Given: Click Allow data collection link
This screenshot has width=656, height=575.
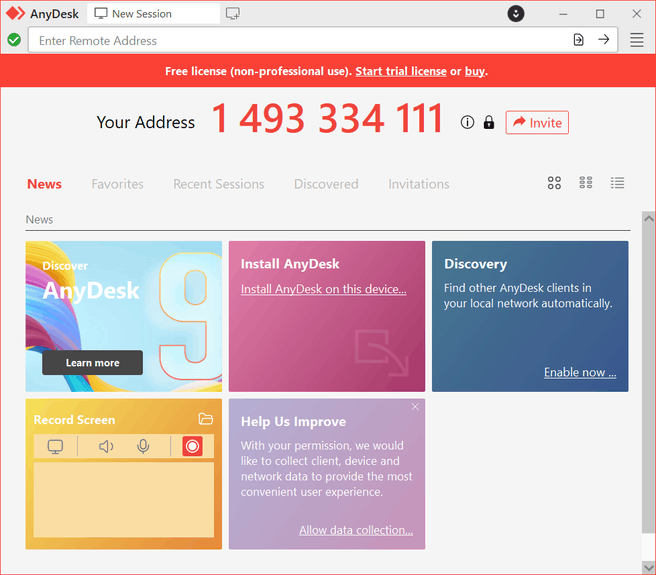Looking at the screenshot, I should coord(356,530).
